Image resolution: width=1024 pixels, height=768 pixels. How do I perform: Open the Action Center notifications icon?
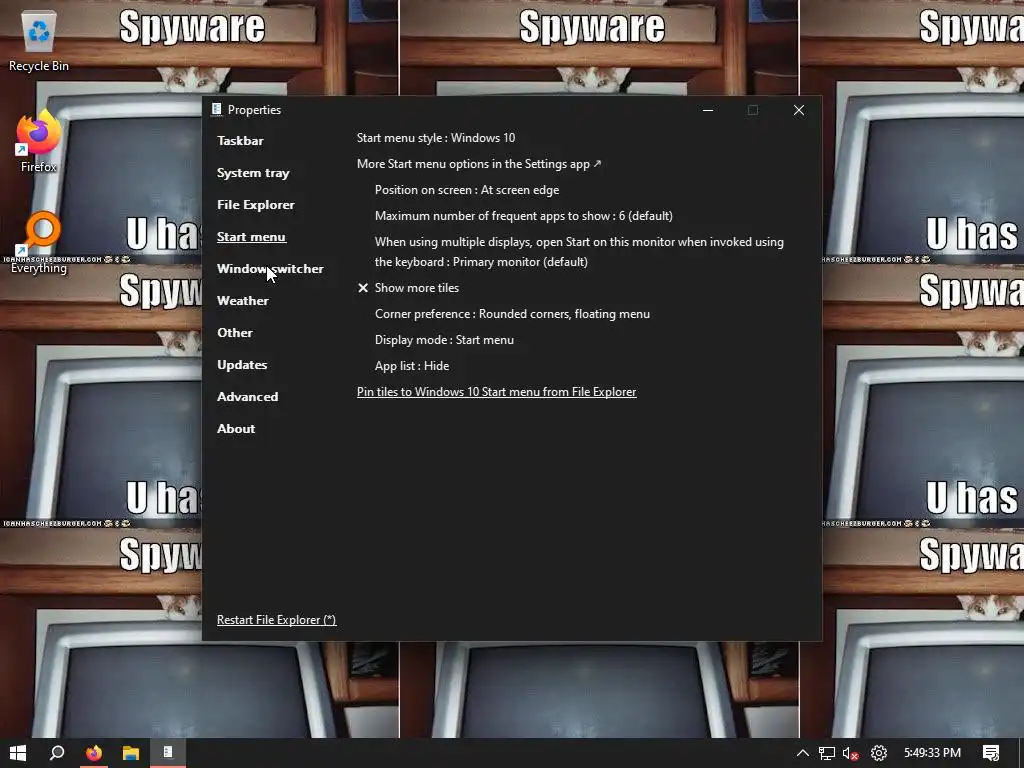[991, 753]
